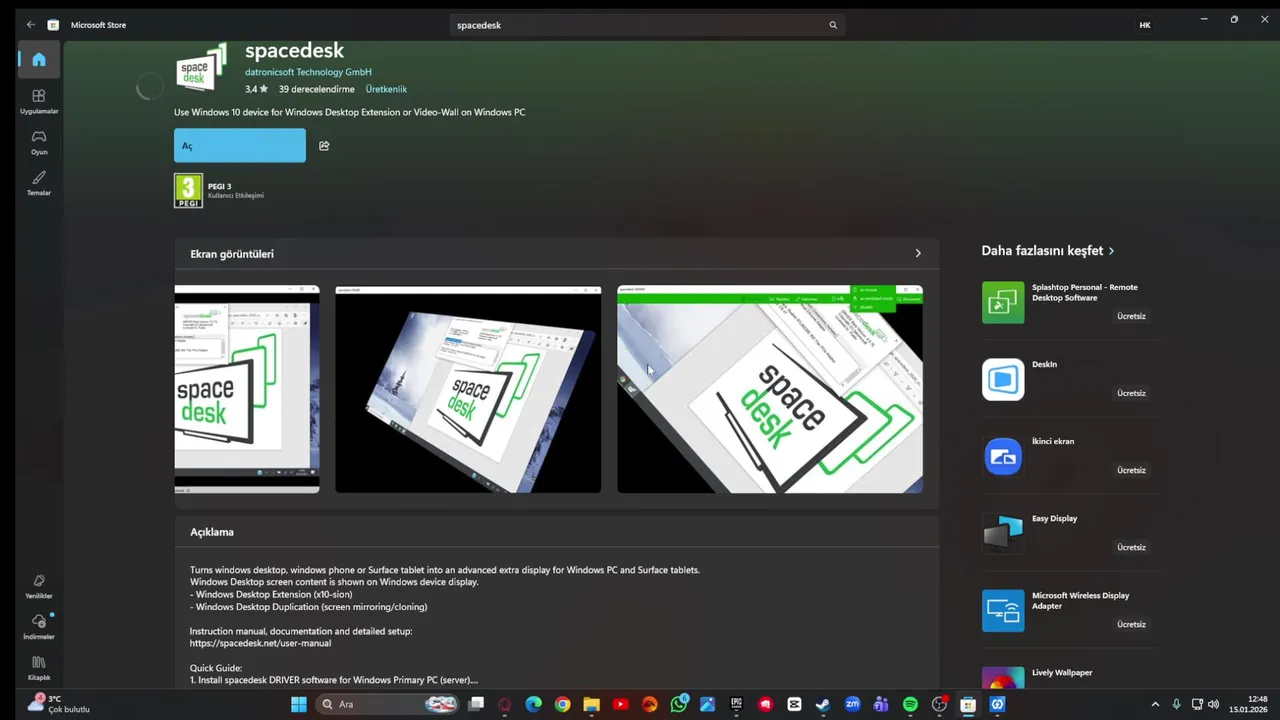Image resolution: width=1280 pixels, height=720 pixels.
Task: Open the HK profile avatar
Action: point(1145,25)
